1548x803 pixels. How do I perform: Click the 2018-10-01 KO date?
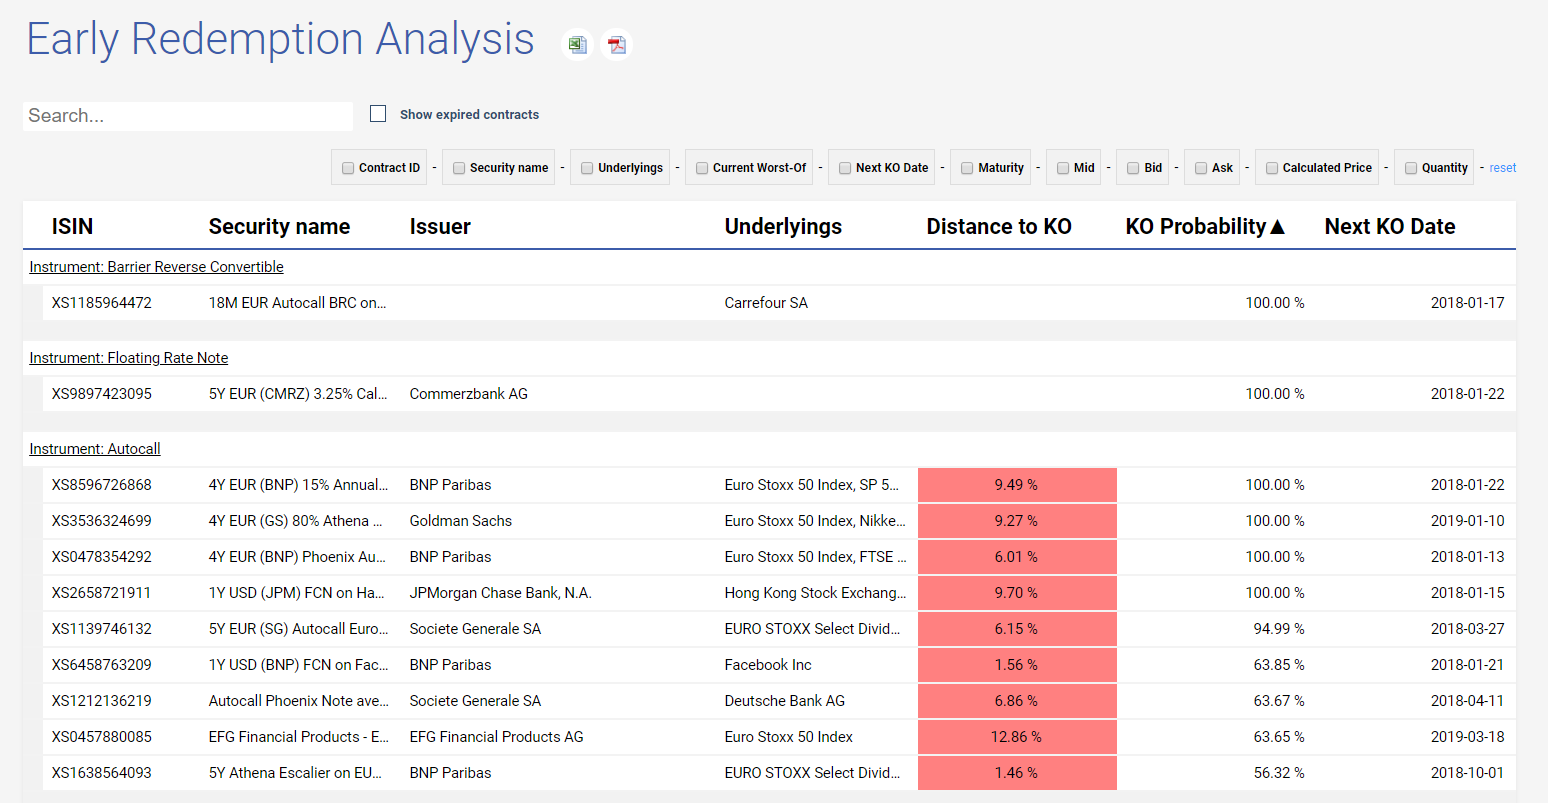coord(1467,773)
